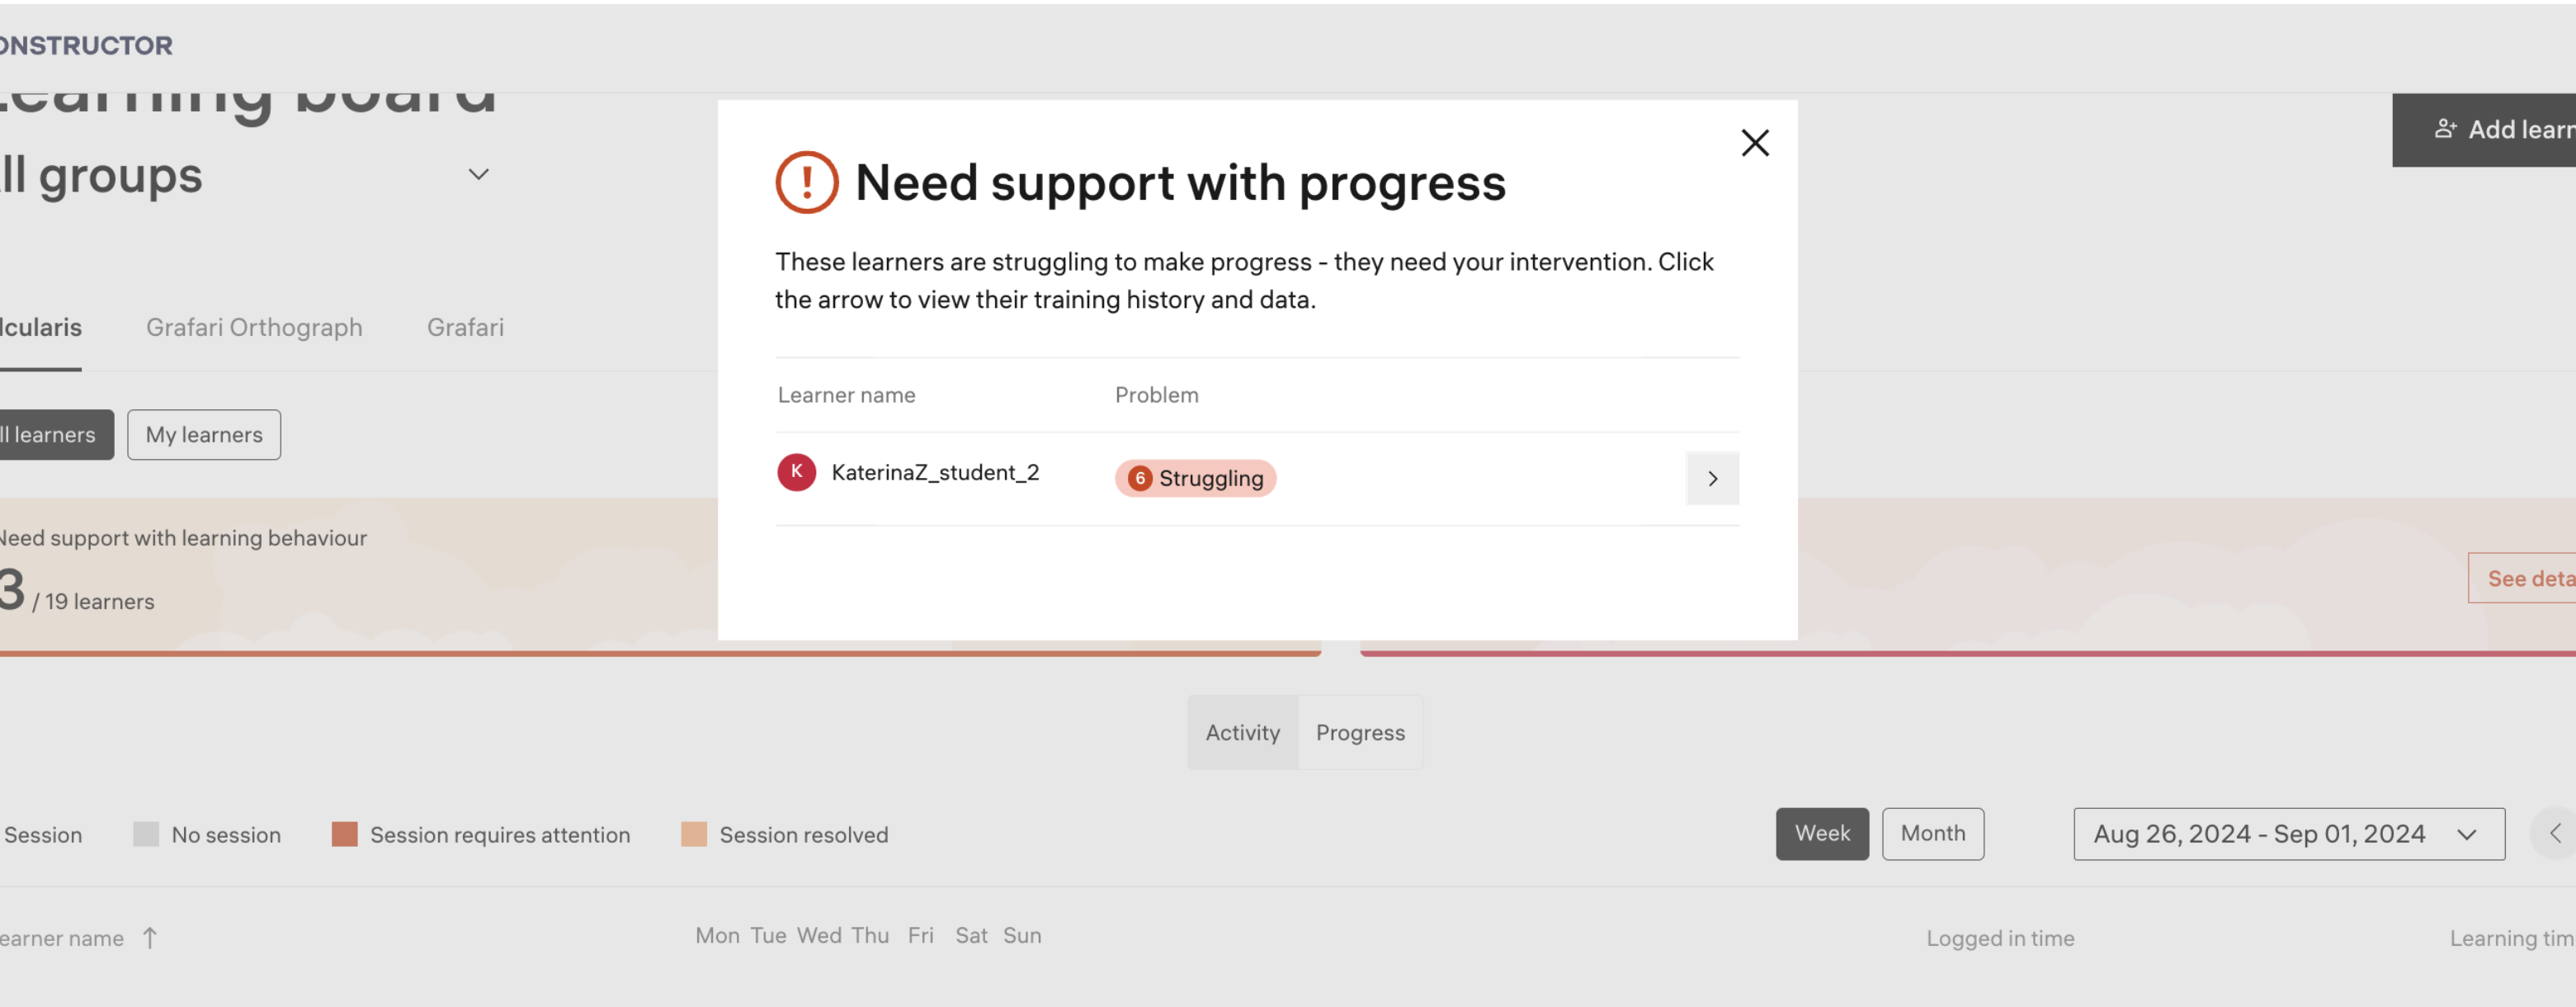Open KaterinaZ_student_2 details arrow
Image resolution: width=2576 pixels, height=1007 pixels.
1711,478
